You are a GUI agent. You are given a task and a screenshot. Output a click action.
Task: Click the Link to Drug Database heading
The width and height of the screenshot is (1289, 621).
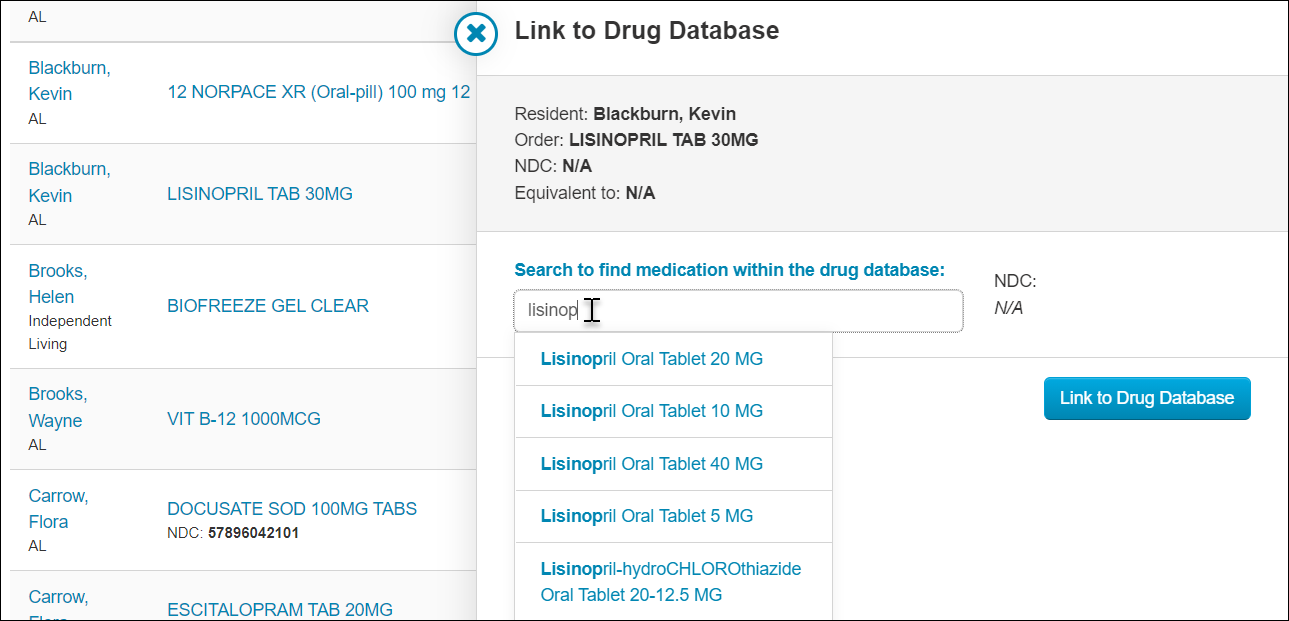(647, 31)
